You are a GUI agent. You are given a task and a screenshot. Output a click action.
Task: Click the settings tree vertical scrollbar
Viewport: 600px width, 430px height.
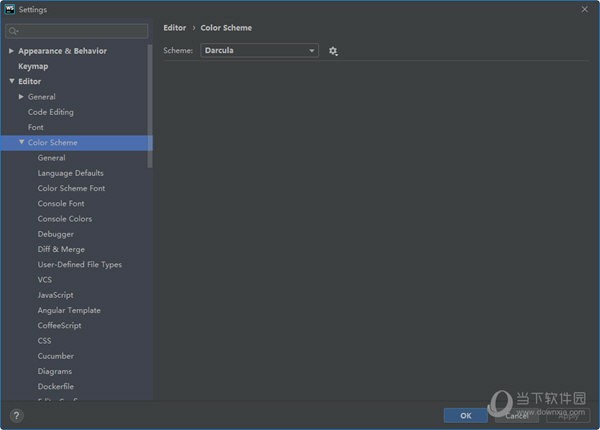click(x=150, y=106)
